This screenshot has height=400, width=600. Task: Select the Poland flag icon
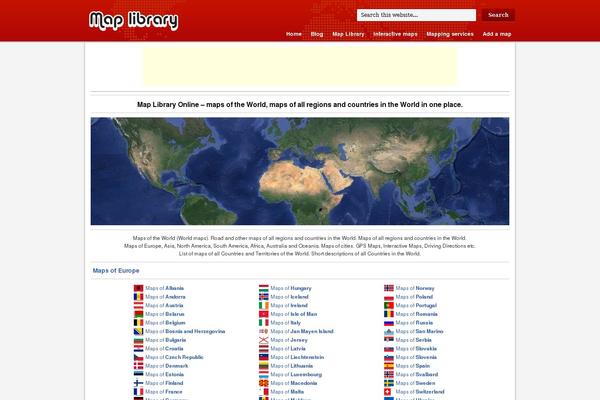[x=389, y=297]
